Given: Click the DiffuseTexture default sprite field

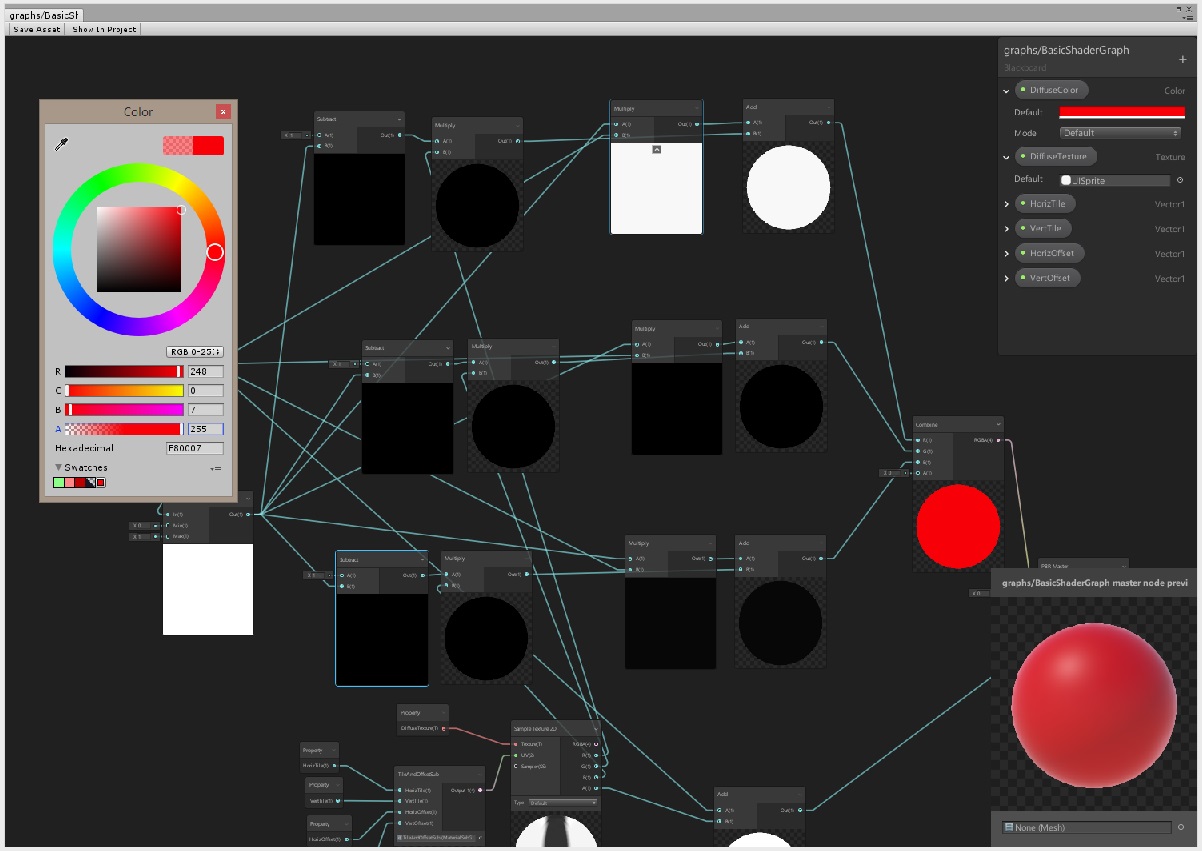Looking at the screenshot, I should pyautogui.click(x=1115, y=180).
